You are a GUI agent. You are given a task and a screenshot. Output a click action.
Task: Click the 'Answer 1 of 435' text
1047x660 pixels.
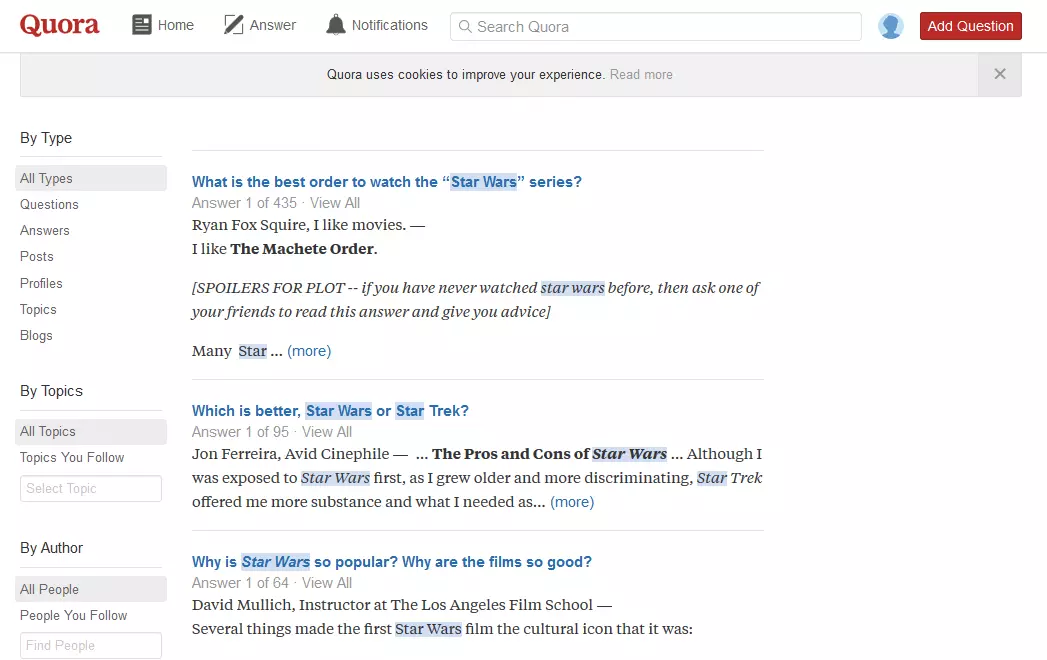coord(244,203)
